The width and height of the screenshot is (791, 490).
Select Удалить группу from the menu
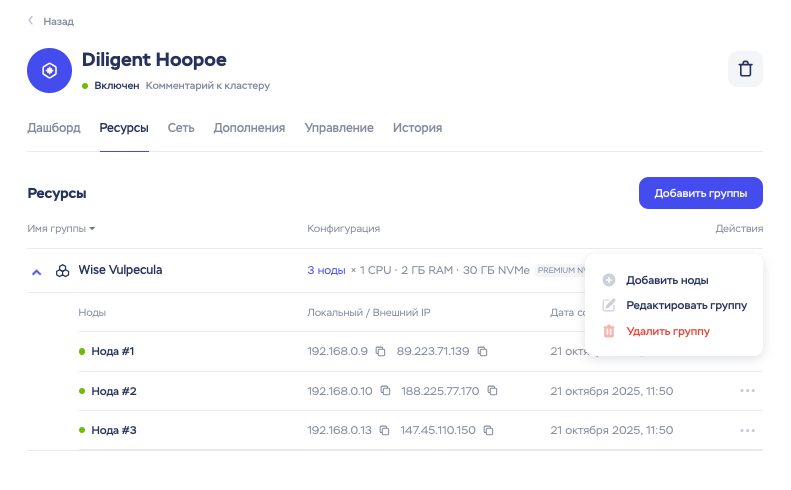(x=667, y=331)
